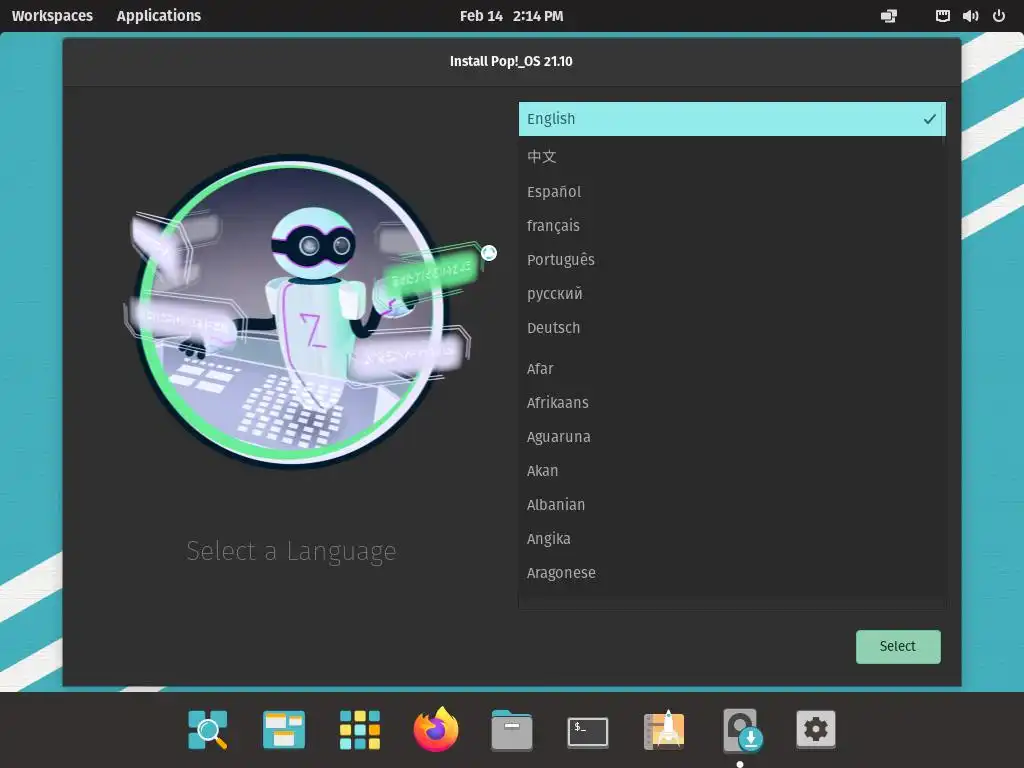
Task: Select Akan in the language list
Action: (x=732, y=470)
